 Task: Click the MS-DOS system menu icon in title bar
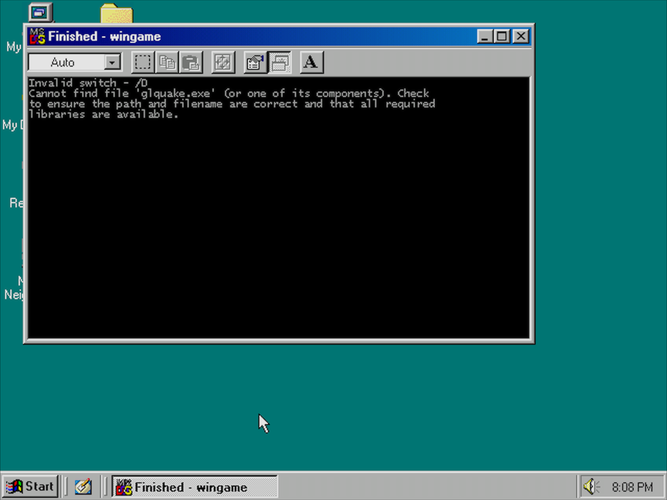point(37,36)
